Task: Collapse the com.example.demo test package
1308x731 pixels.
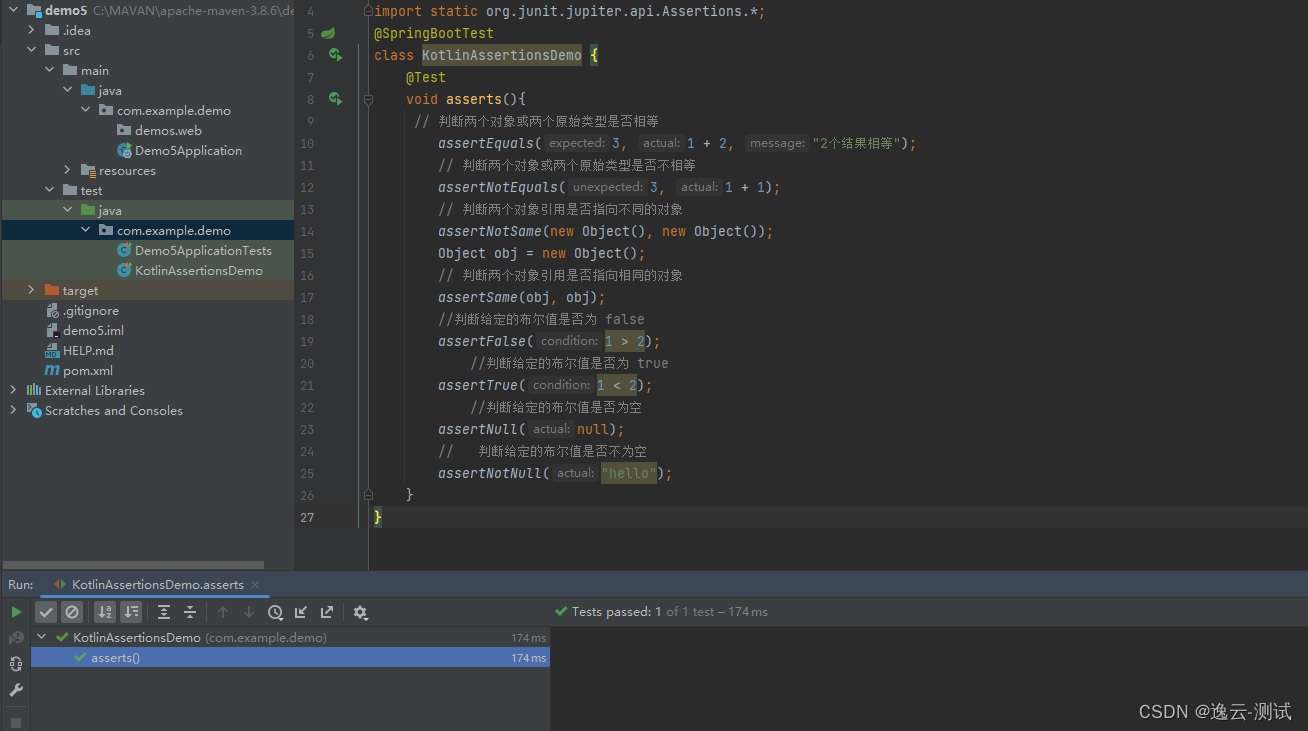Action: coord(85,230)
